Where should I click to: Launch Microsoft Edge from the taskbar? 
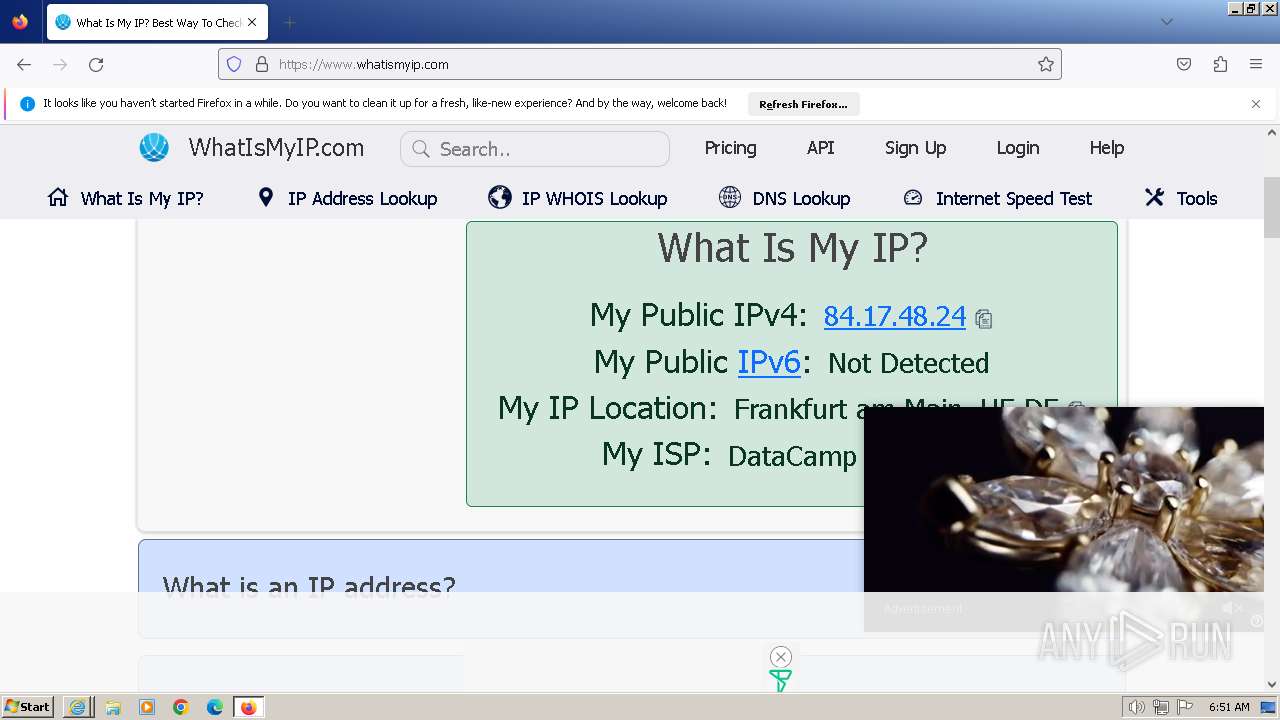(215, 707)
